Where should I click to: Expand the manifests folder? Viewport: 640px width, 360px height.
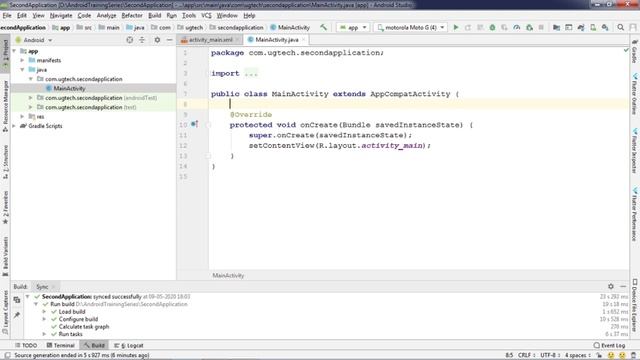click(x=23, y=60)
